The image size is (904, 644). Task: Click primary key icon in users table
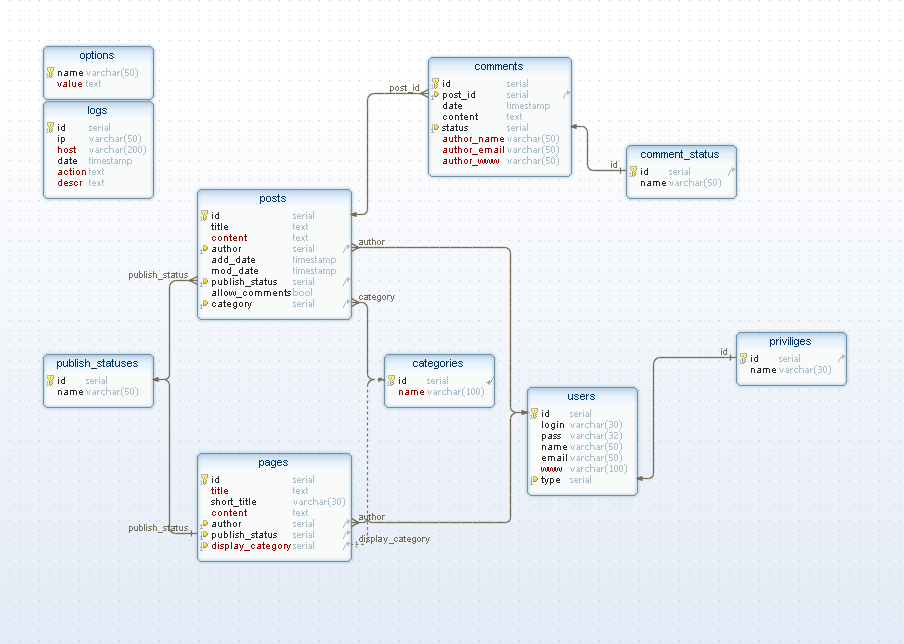click(534, 413)
